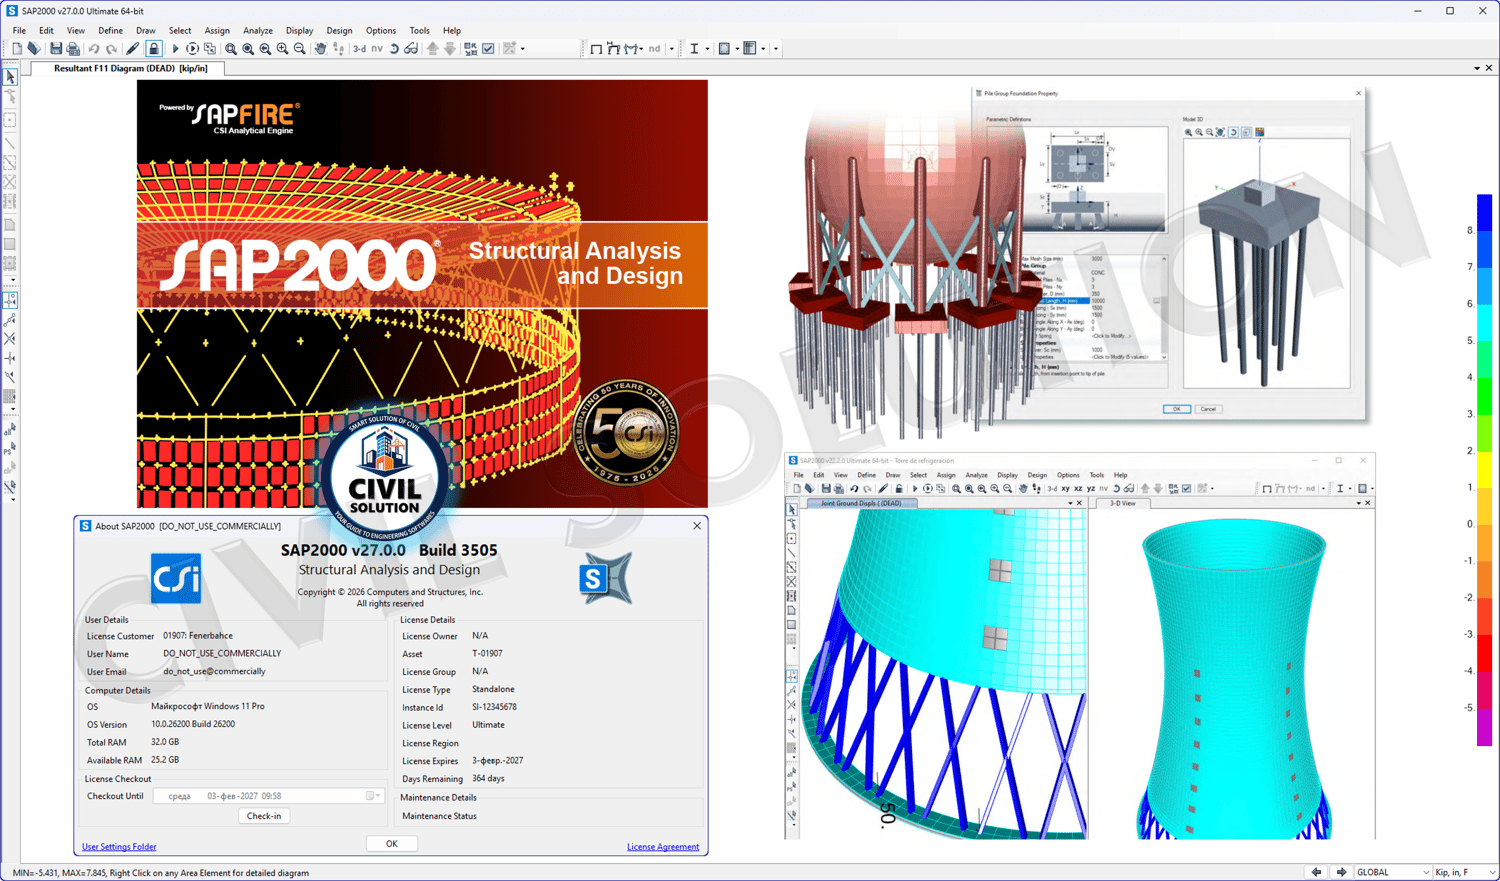Click the Open file toolbar icon

coord(34,49)
